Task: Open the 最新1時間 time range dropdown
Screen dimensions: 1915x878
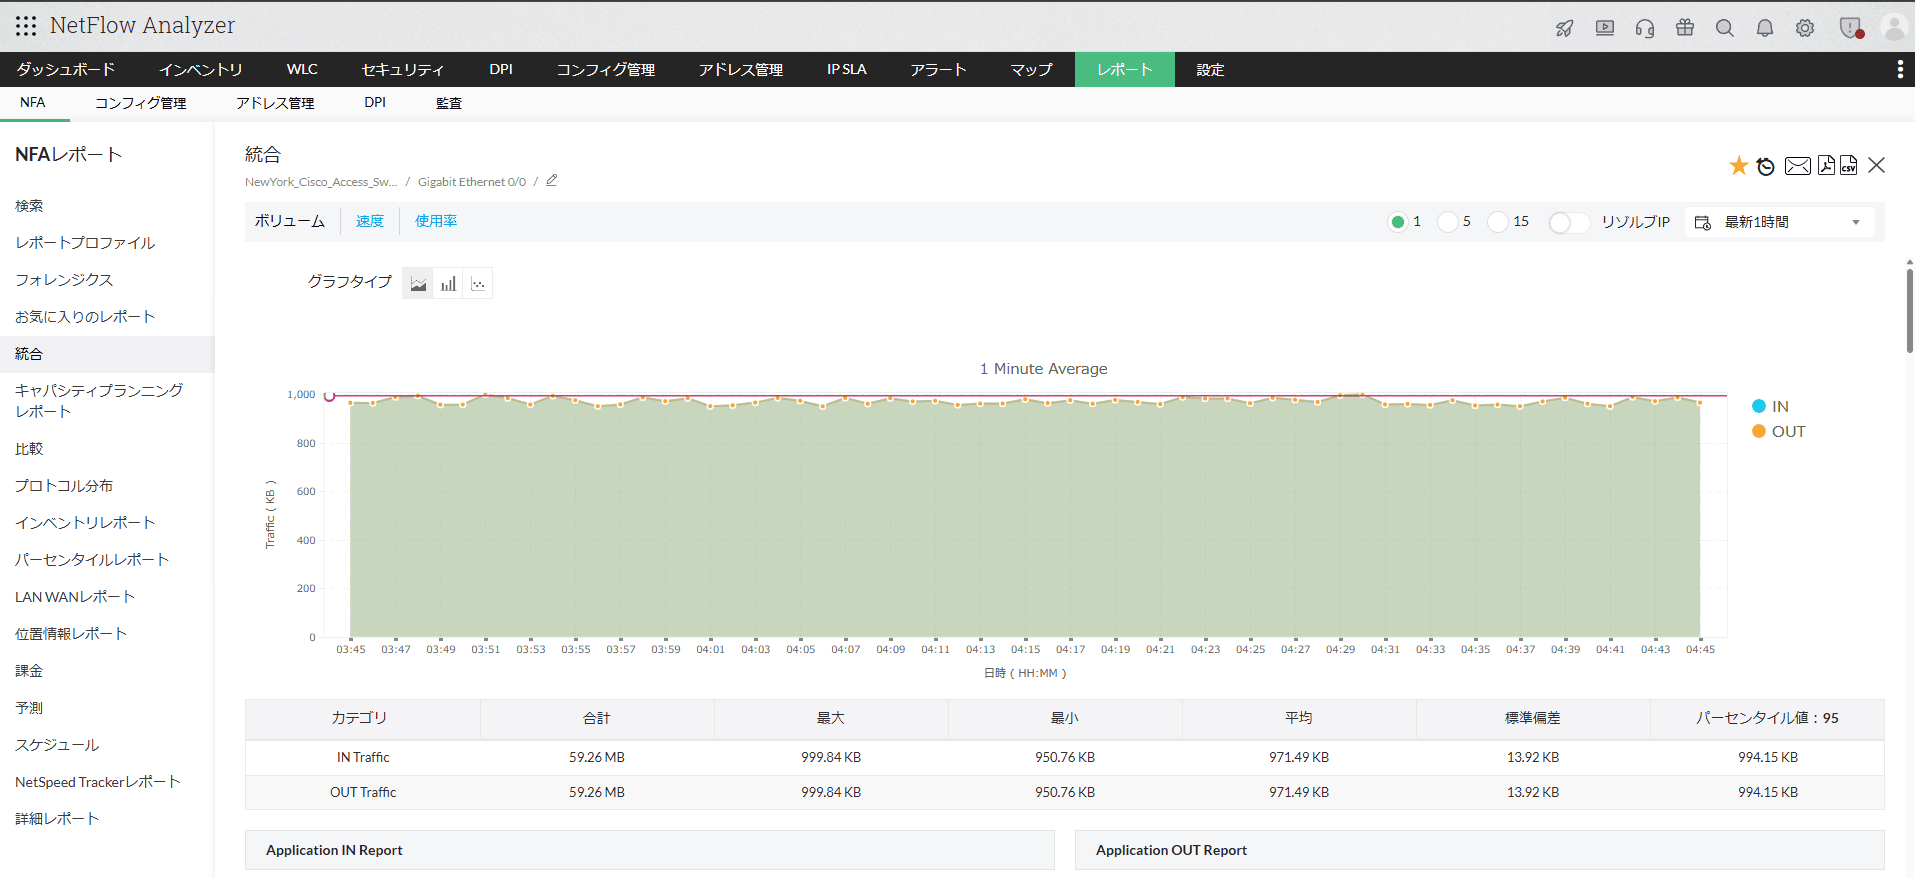Action: pyautogui.click(x=1780, y=222)
